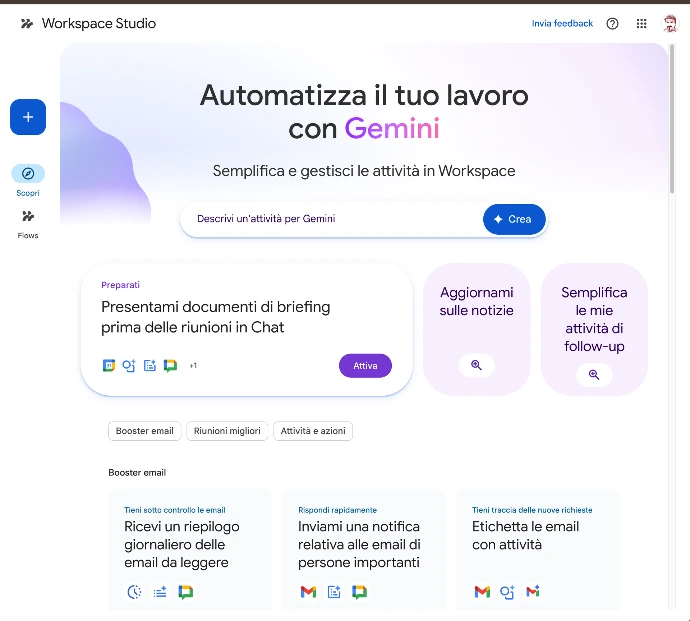This screenshot has width=690, height=621.
Task: Click Rispondi rapidamente label
Action: tap(338, 510)
